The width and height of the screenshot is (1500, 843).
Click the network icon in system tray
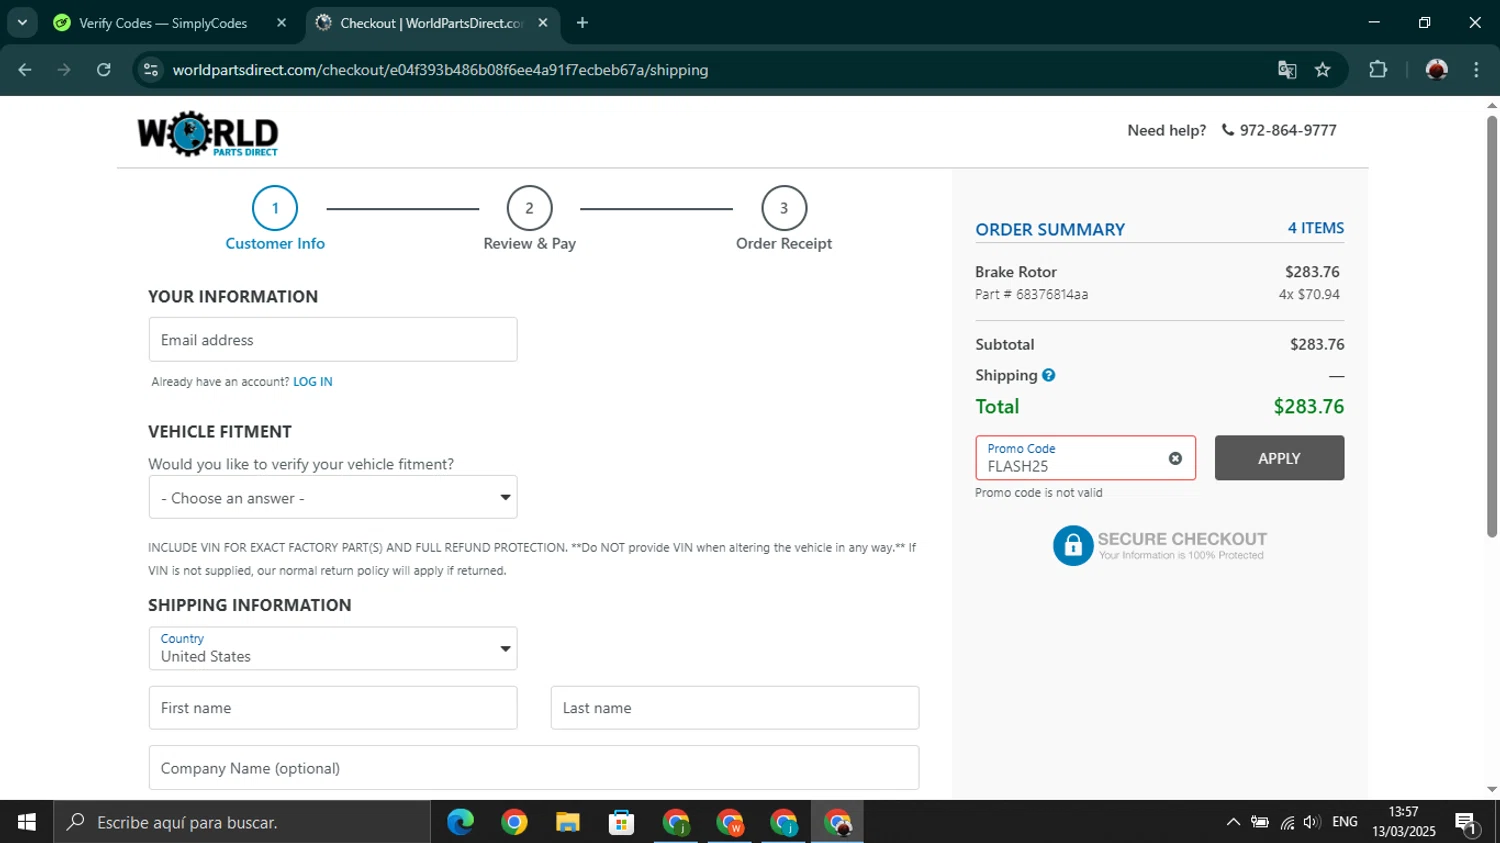1287,822
